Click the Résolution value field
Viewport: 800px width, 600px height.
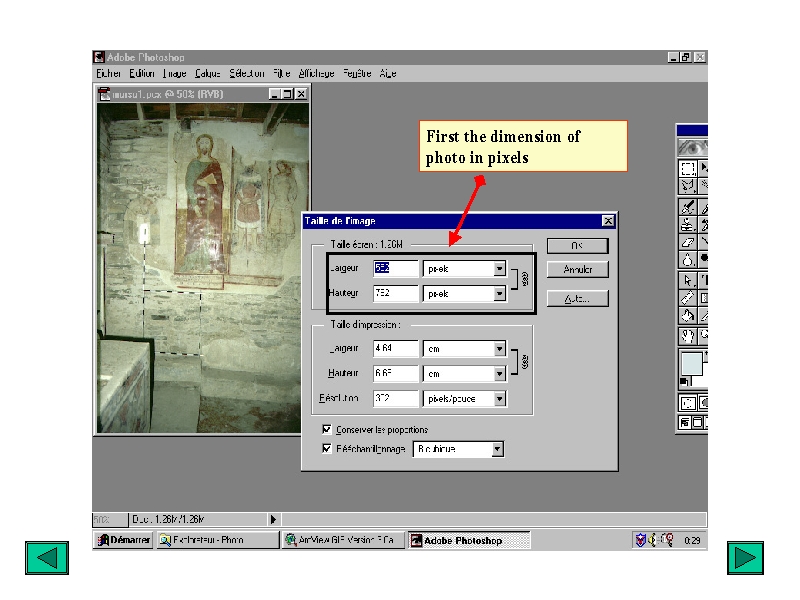(x=395, y=398)
